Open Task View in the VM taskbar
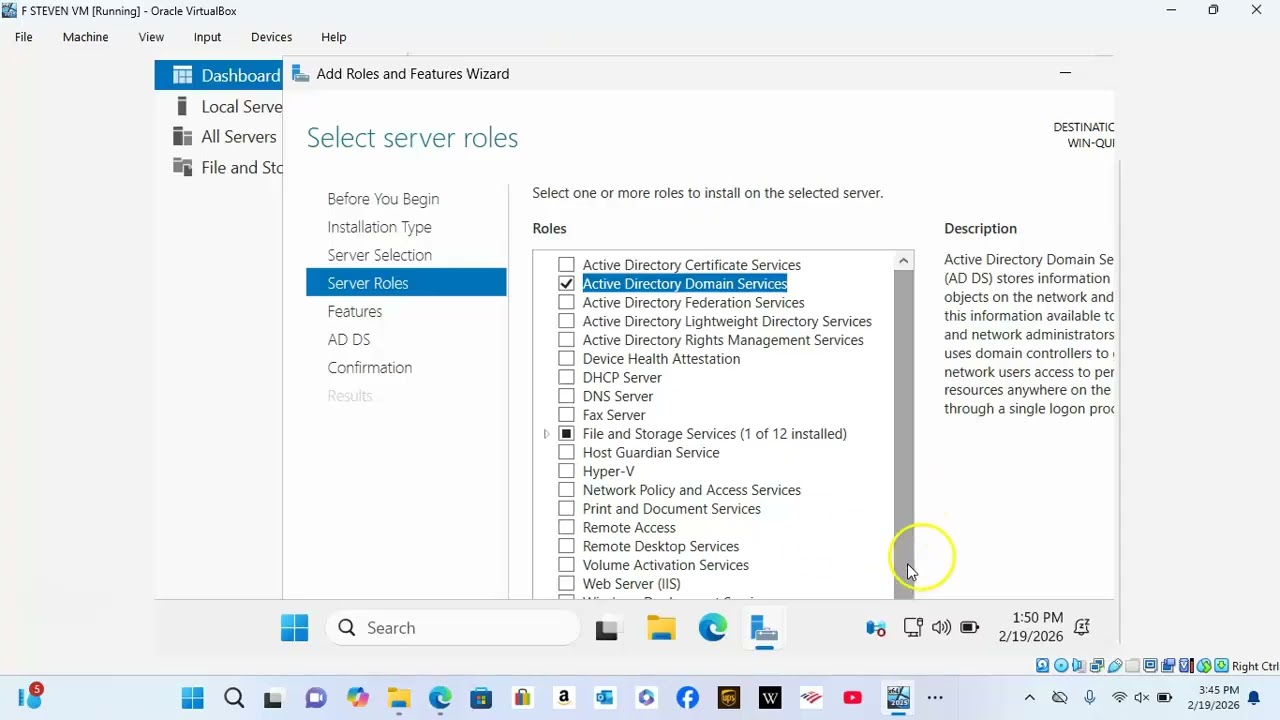 coord(607,629)
